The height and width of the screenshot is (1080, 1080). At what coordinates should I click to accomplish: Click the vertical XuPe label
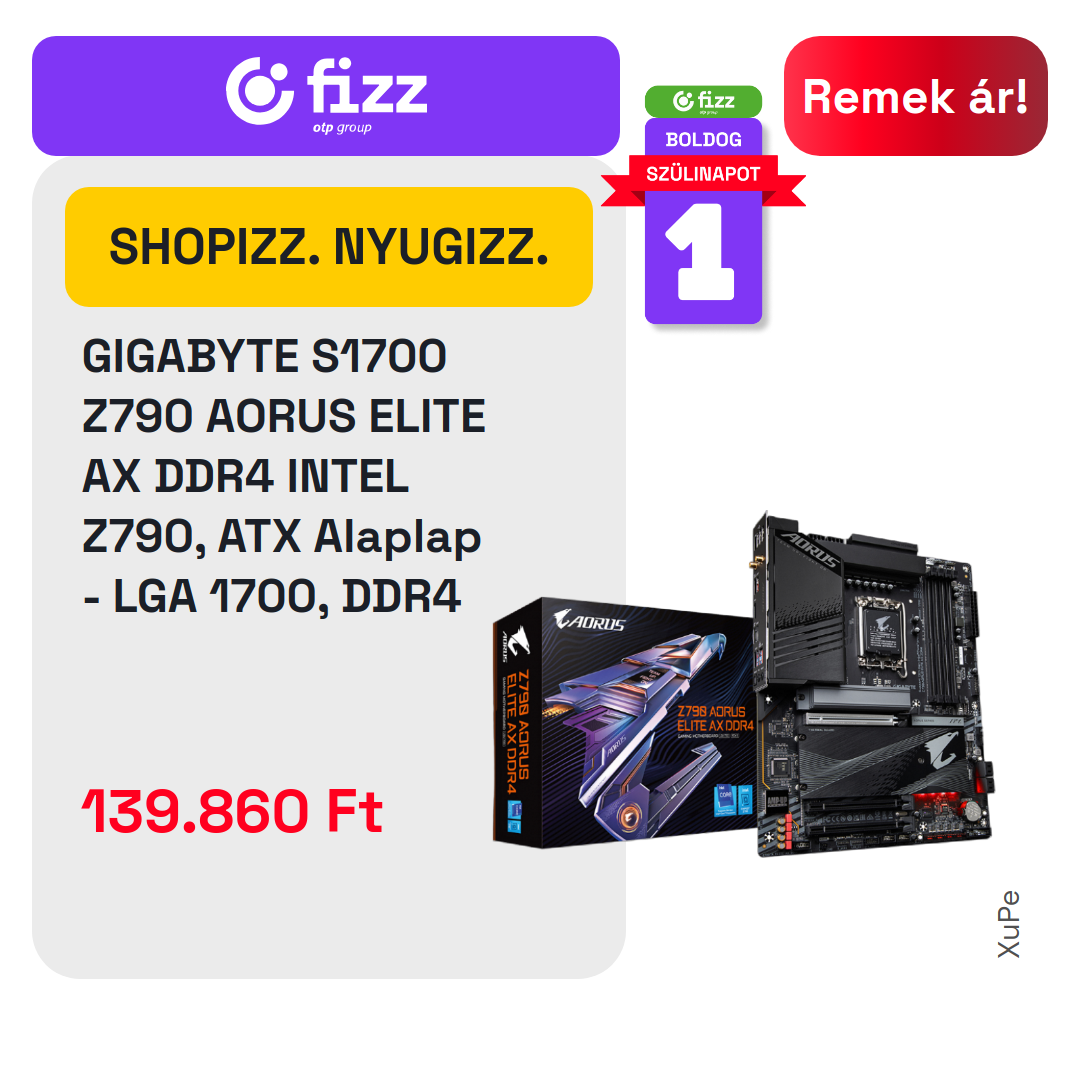[1008, 924]
